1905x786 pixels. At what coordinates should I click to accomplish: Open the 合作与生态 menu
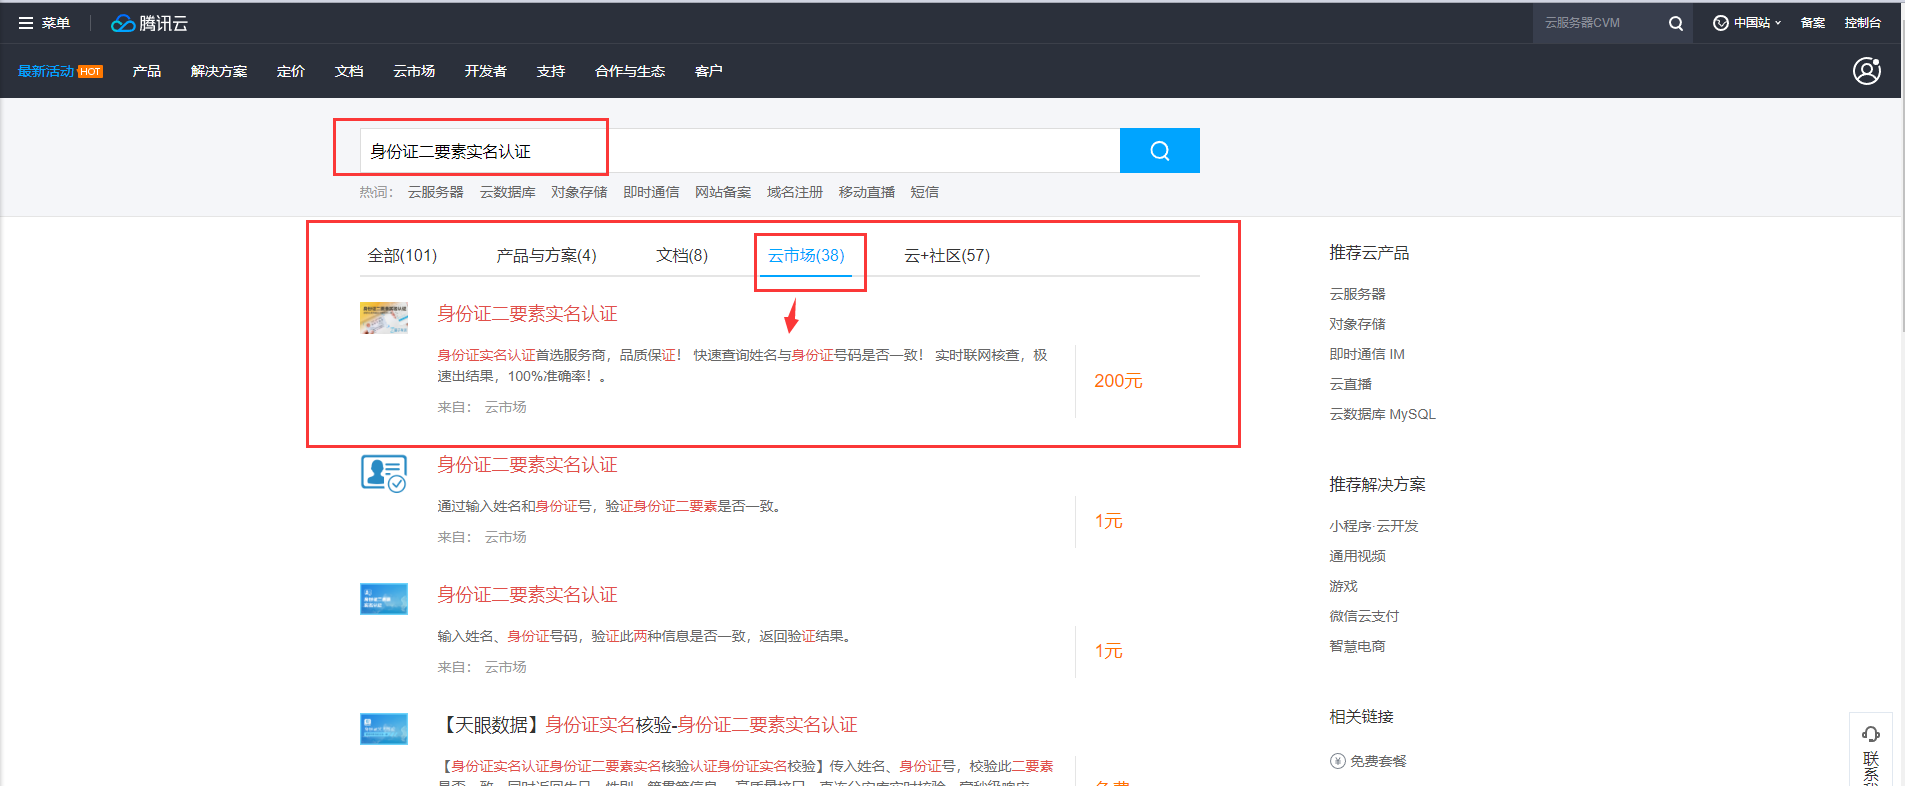[630, 71]
